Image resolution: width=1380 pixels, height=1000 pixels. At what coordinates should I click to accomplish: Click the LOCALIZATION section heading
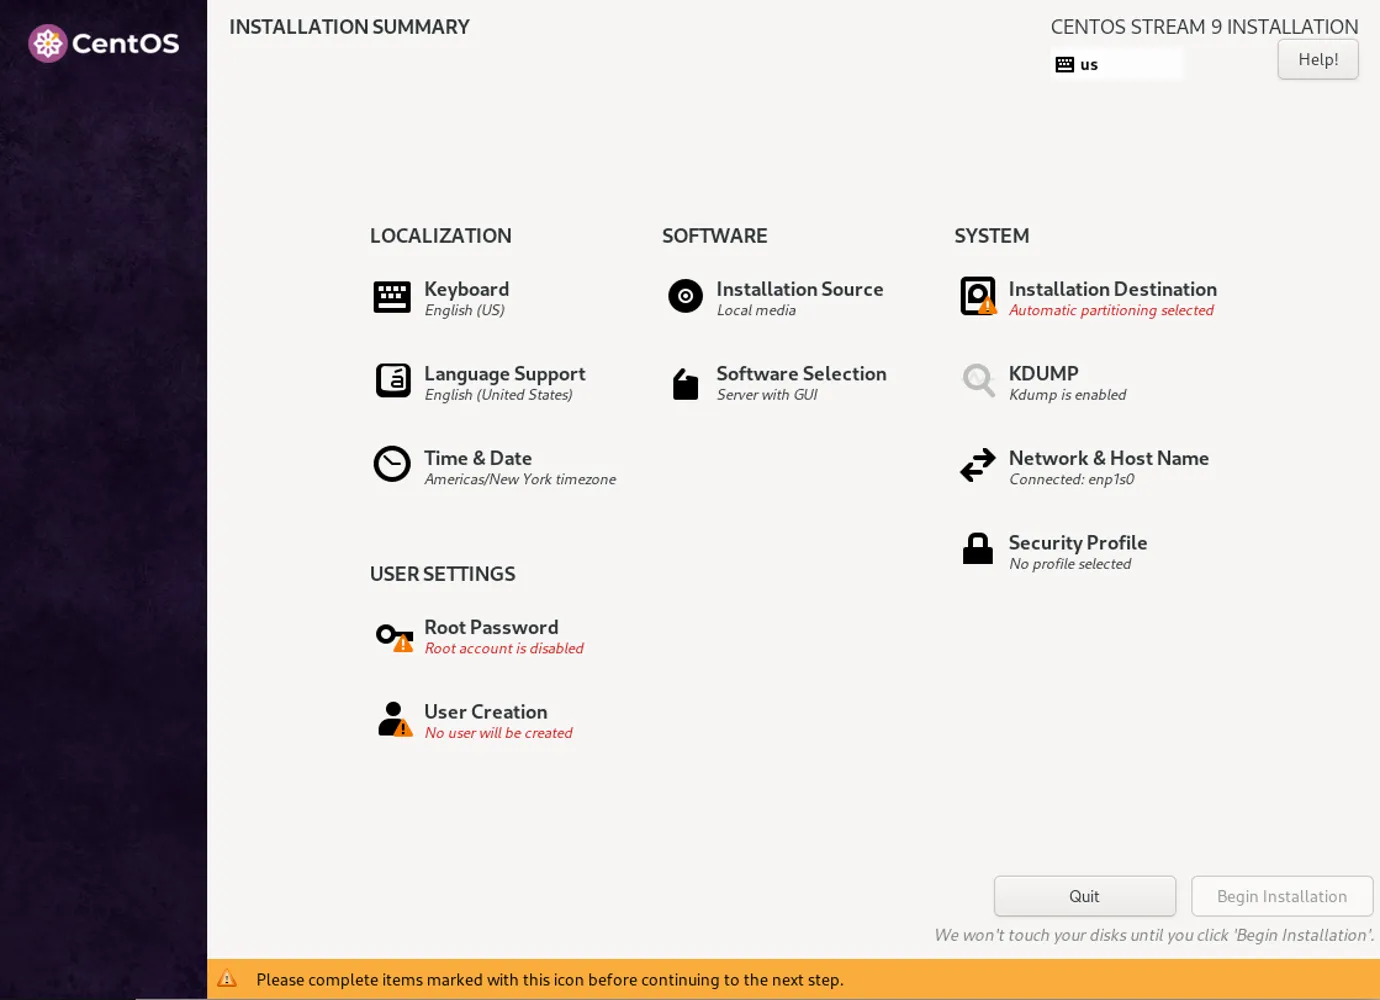tap(441, 236)
